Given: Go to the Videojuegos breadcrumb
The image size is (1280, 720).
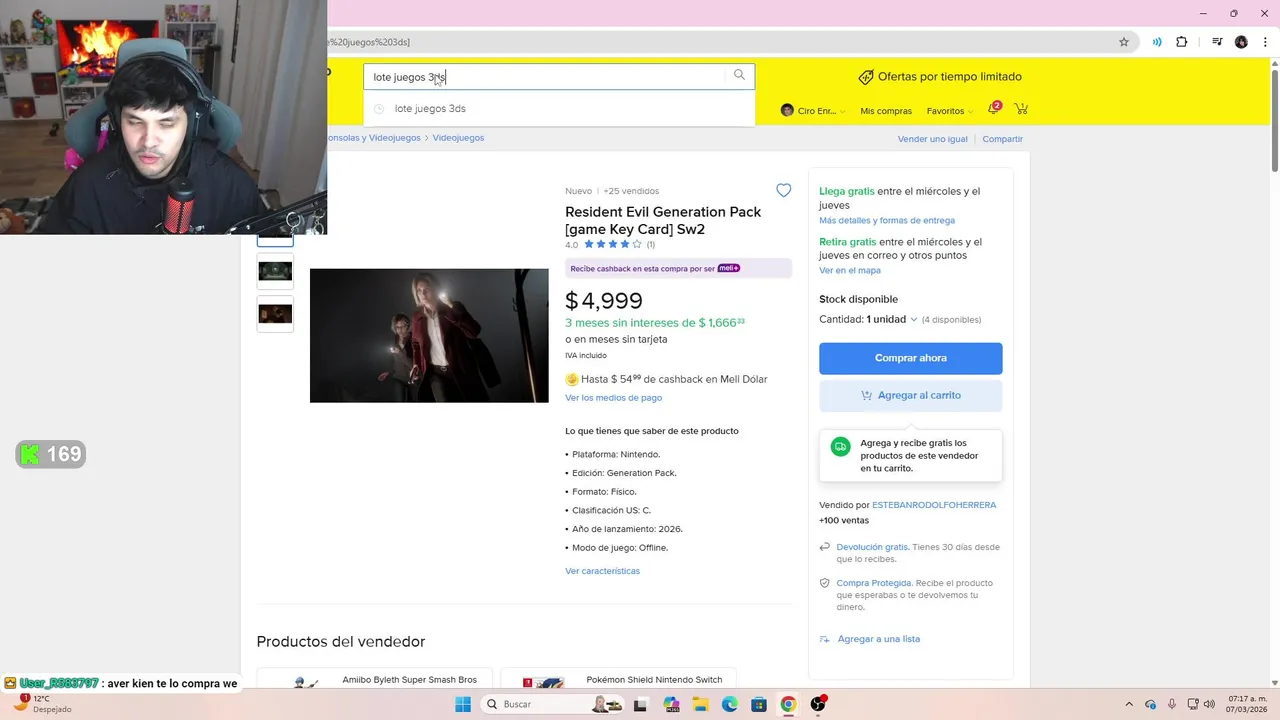Looking at the screenshot, I should coord(458,138).
